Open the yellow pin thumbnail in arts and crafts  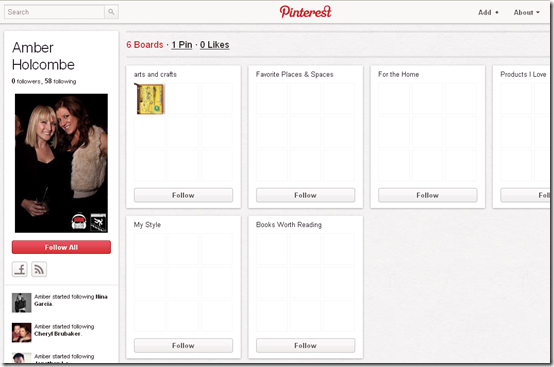(149, 99)
